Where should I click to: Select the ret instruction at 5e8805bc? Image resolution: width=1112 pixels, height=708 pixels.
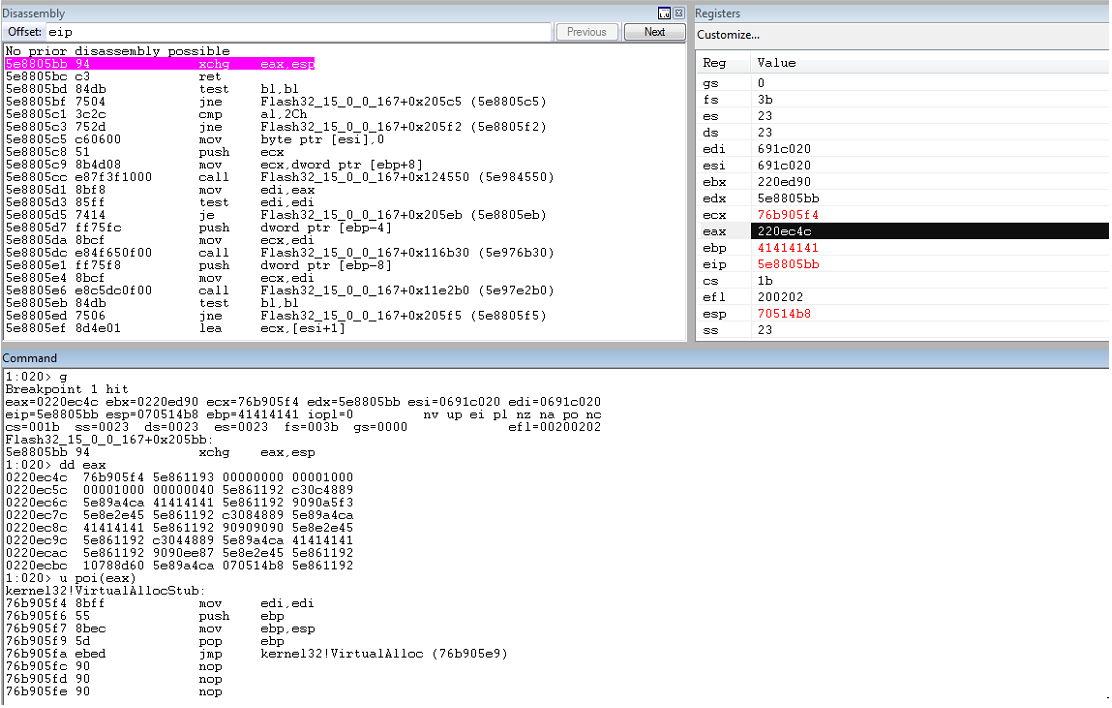(x=113, y=77)
